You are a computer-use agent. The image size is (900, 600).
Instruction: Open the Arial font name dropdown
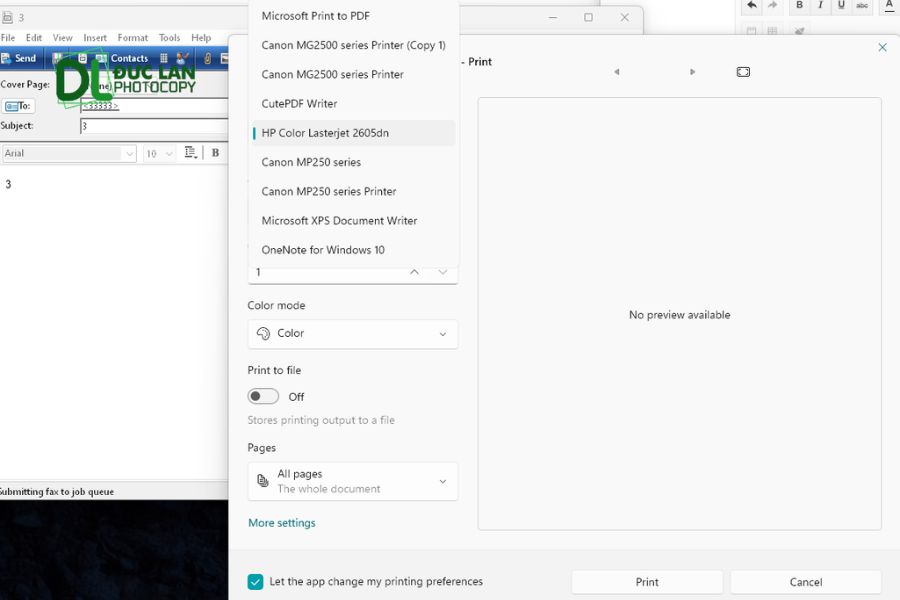(x=69, y=153)
